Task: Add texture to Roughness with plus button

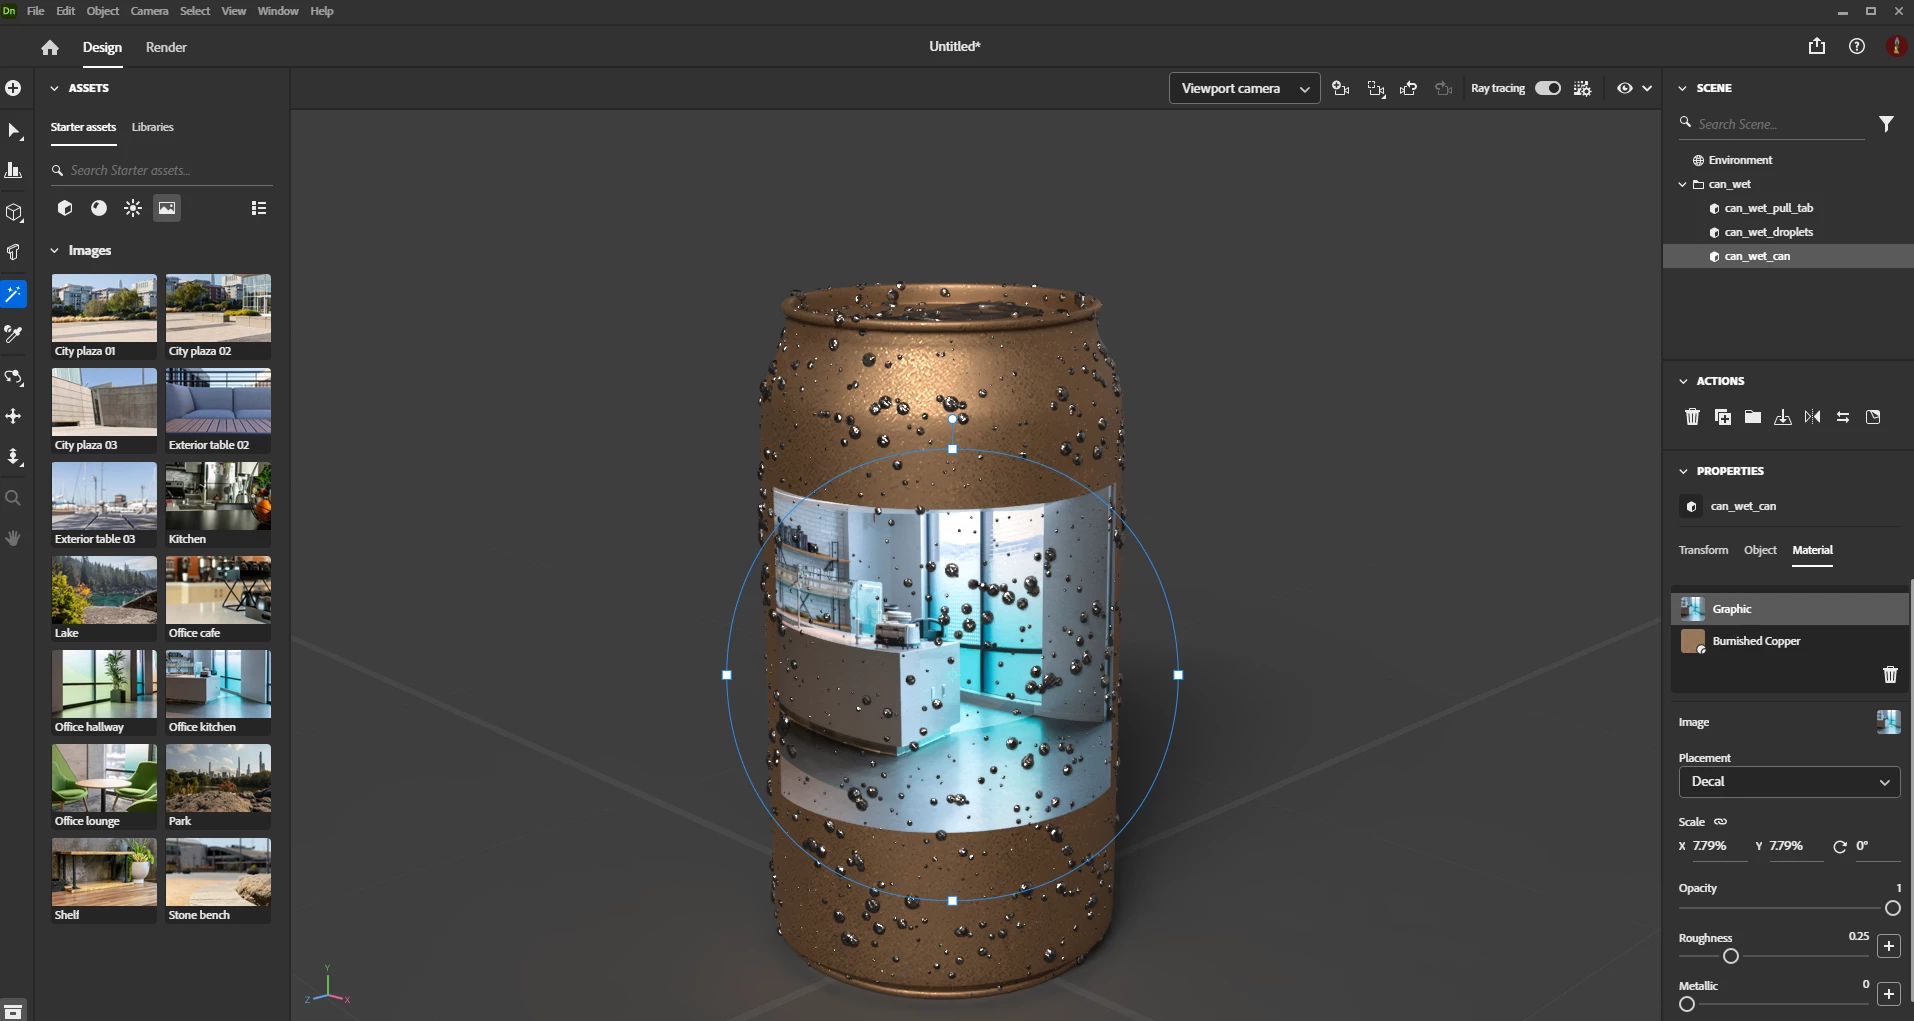Action: point(1889,946)
